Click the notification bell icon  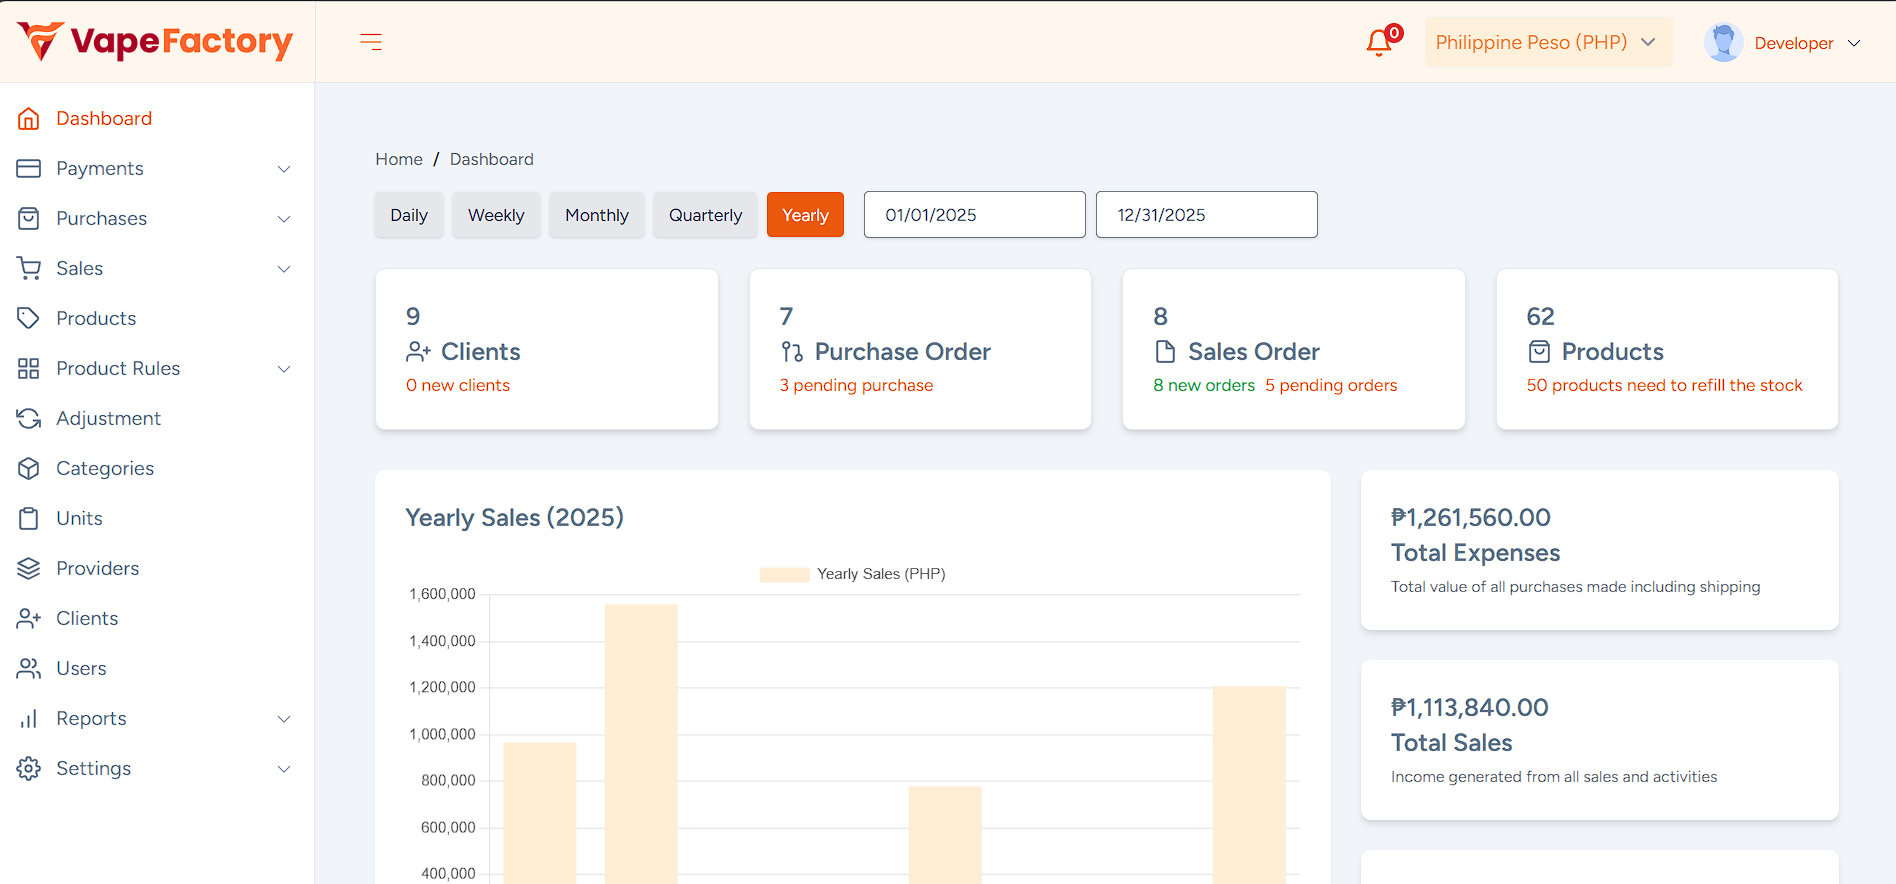coord(1380,42)
